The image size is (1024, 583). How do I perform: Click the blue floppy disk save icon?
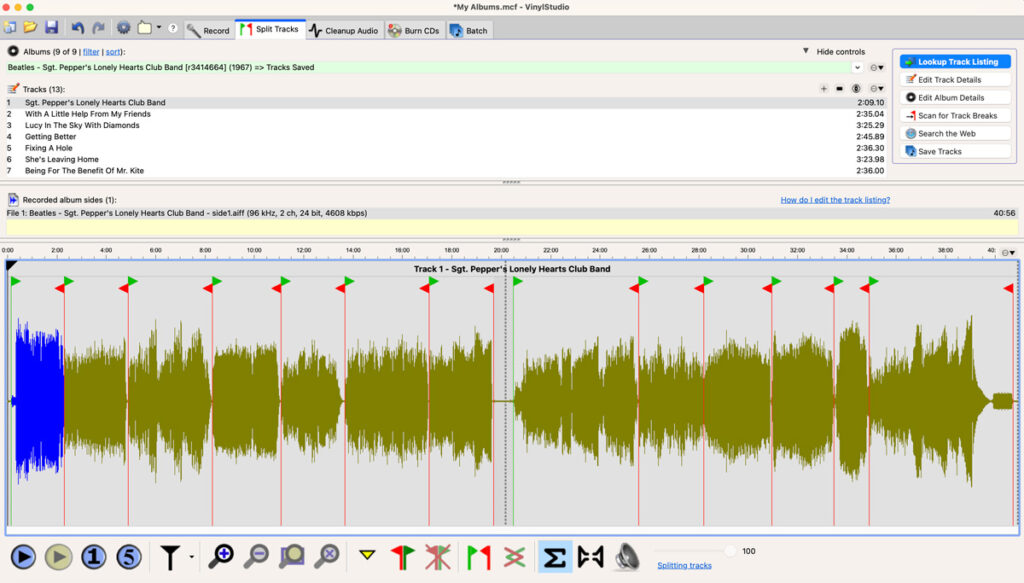point(51,27)
